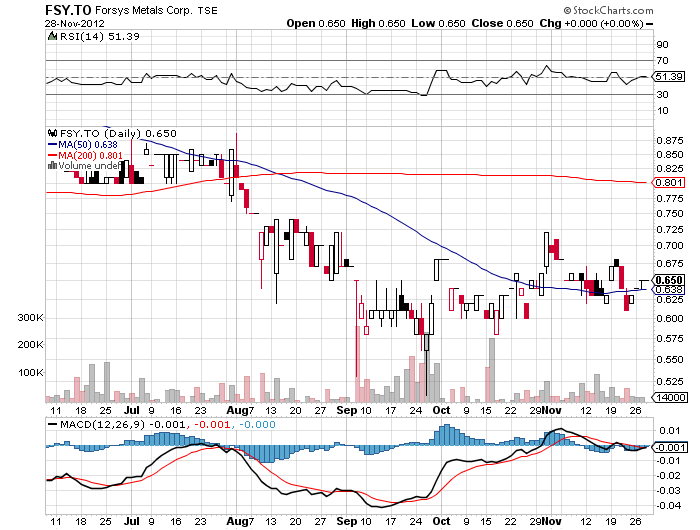Click the boxed blue 0.638 price tag
The height and width of the screenshot is (530, 700).
tap(669, 290)
